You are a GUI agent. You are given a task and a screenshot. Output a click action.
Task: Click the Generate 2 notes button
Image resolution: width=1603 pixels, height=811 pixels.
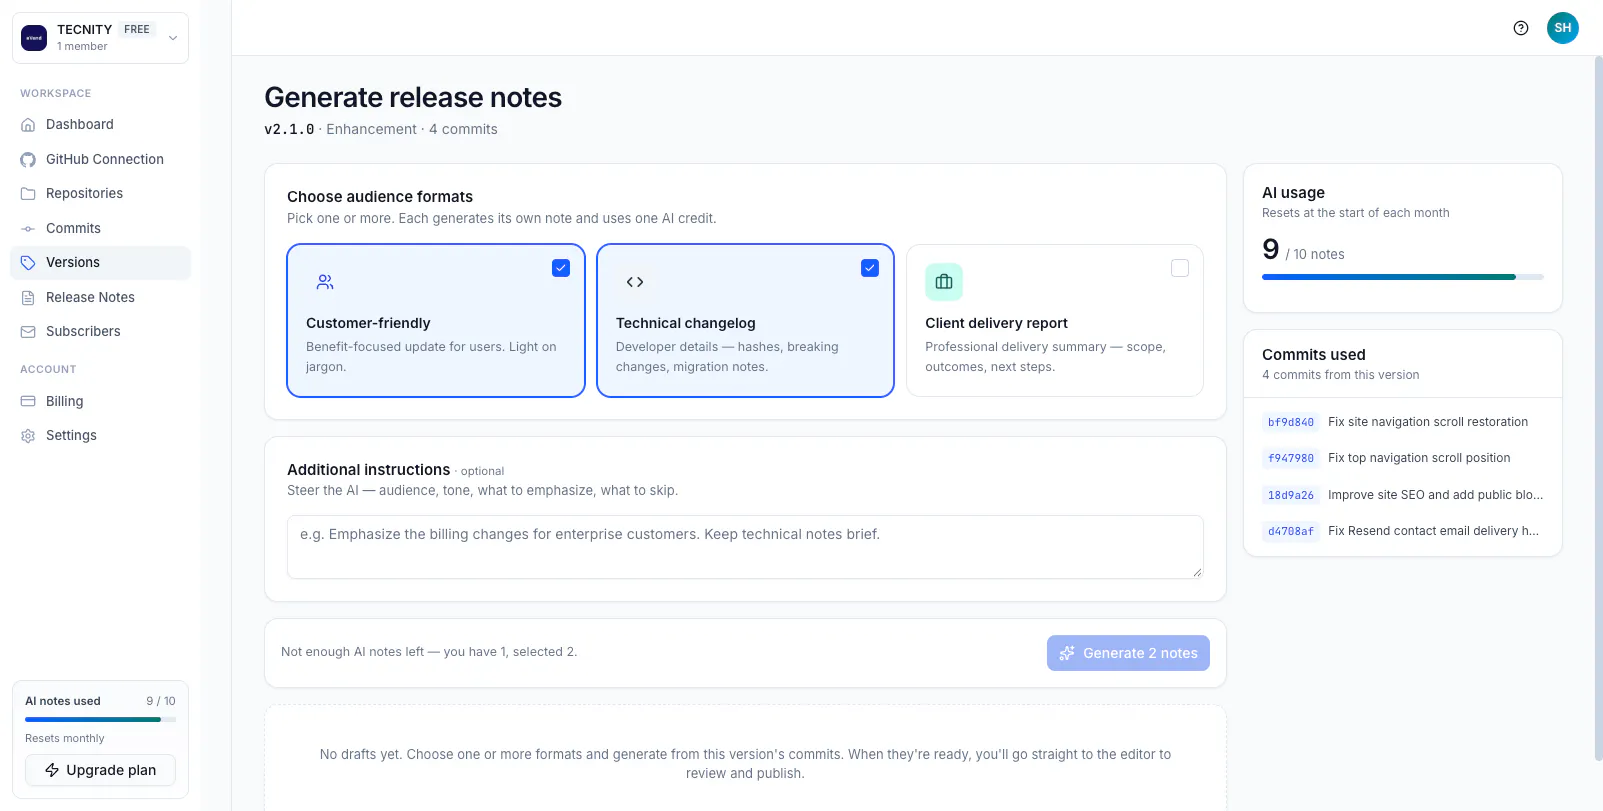click(x=1128, y=653)
